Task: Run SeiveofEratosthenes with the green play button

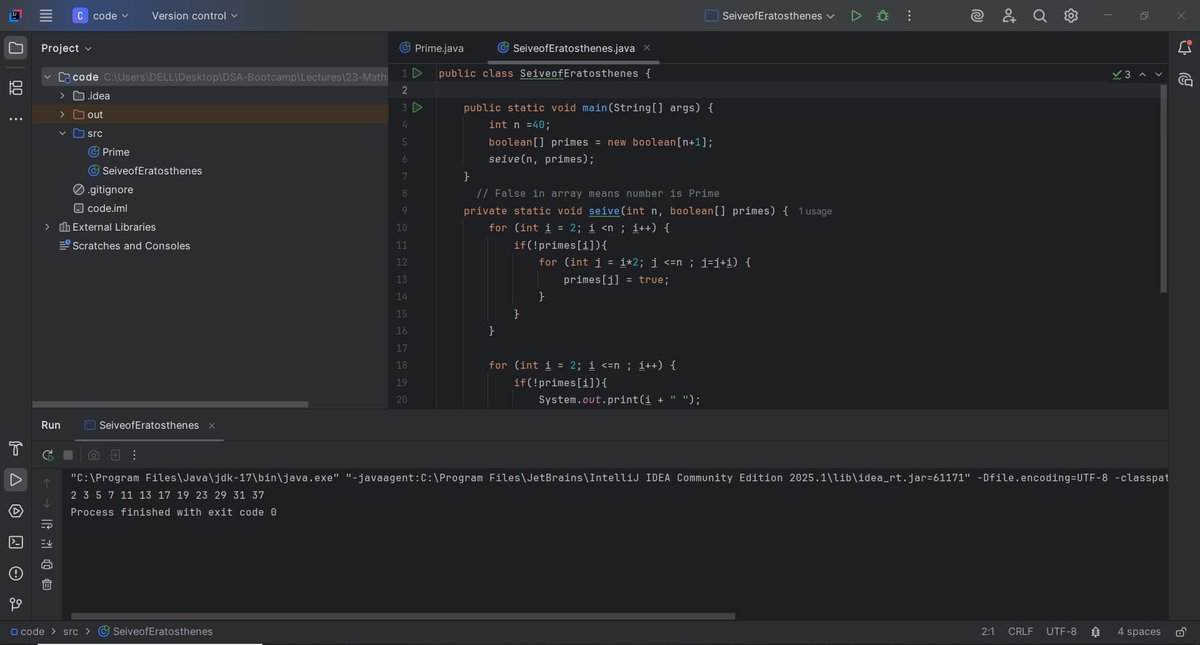Action: click(x=856, y=16)
